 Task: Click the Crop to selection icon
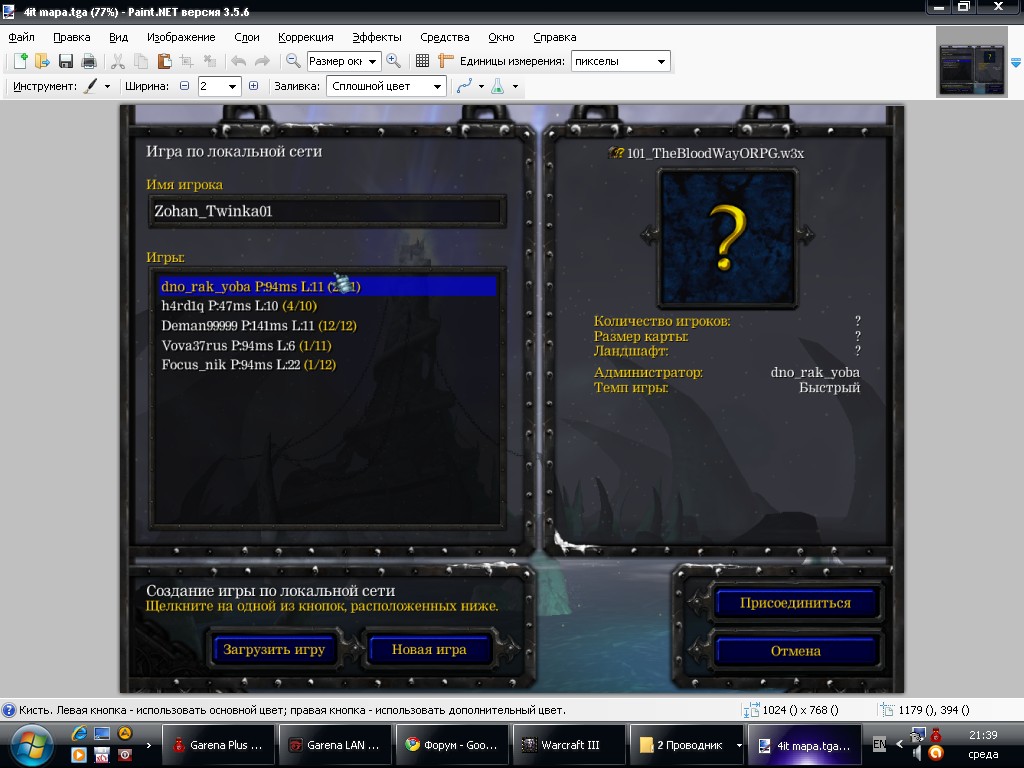(187, 61)
